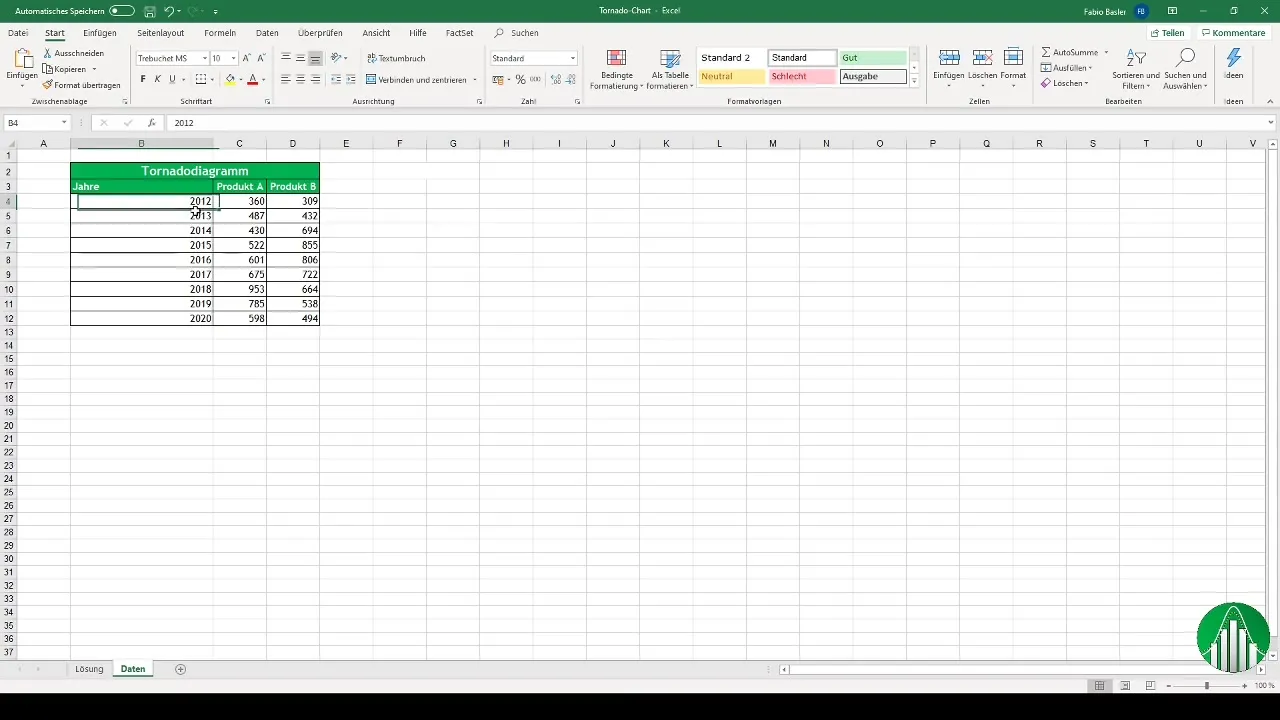Click the Suchen search field
This screenshot has width=1280, height=720.
pos(525,33)
